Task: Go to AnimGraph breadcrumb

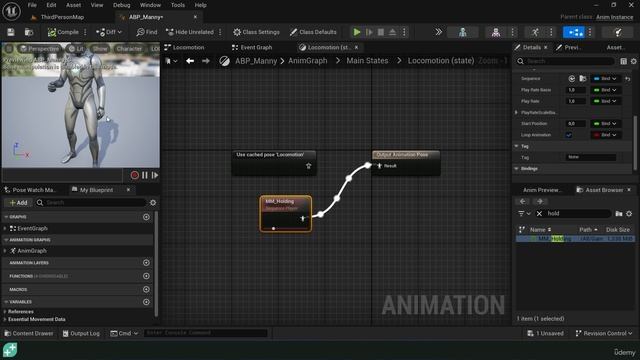Action: point(308,60)
